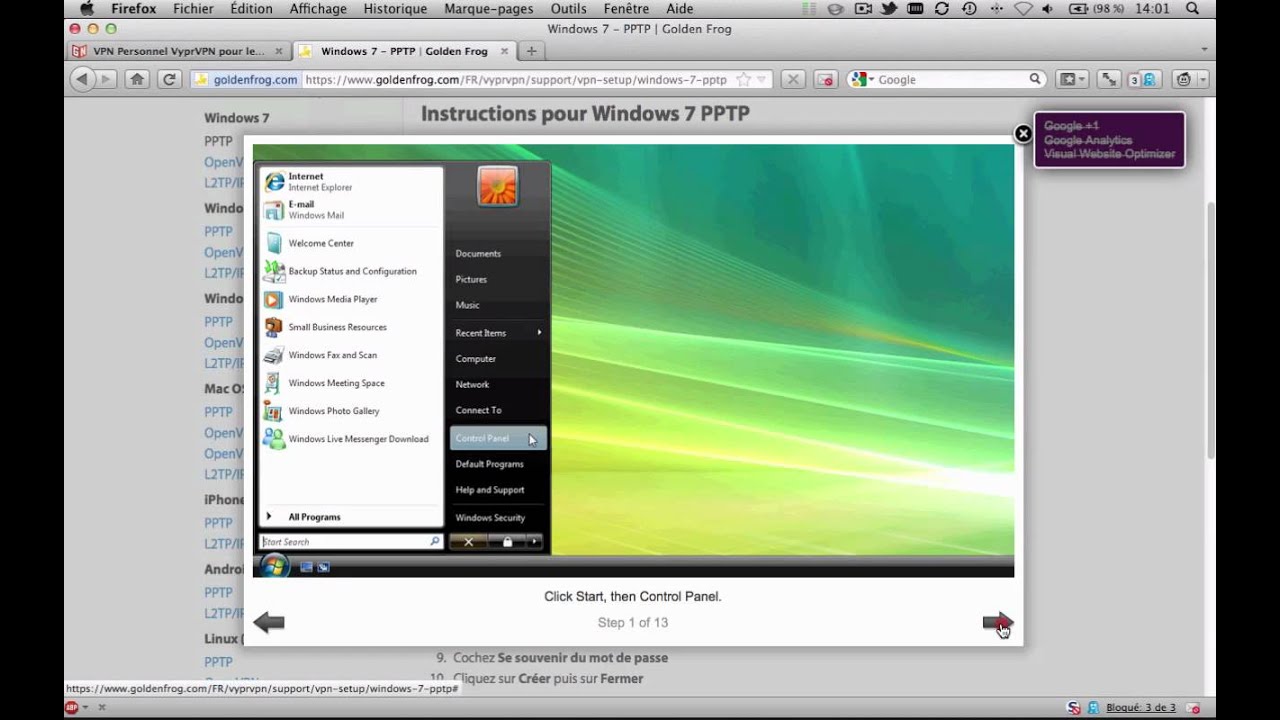This screenshot has height=720, width=1280.
Task: Bookmark this page with the star icon
Action: click(743, 79)
